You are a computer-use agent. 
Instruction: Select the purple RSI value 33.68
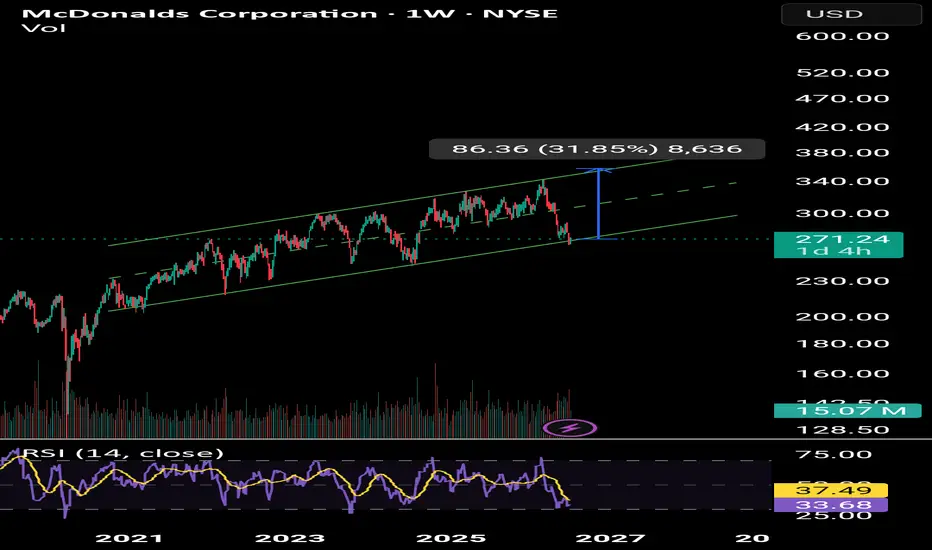pyautogui.click(x=831, y=505)
